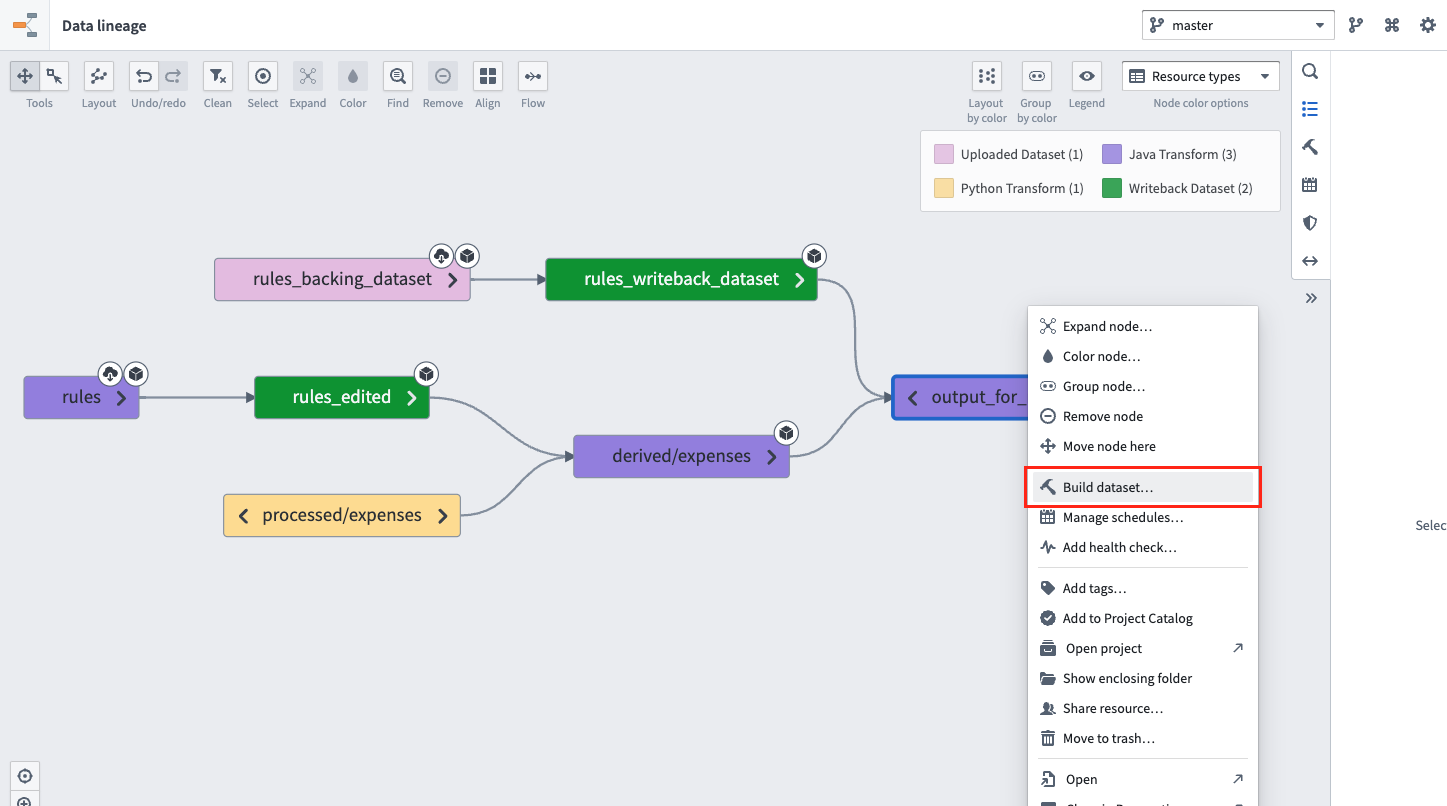The image size is (1447, 806).
Task: Click the Uploaded Dataset legend color swatch
Action: click(x=943, y=154)
